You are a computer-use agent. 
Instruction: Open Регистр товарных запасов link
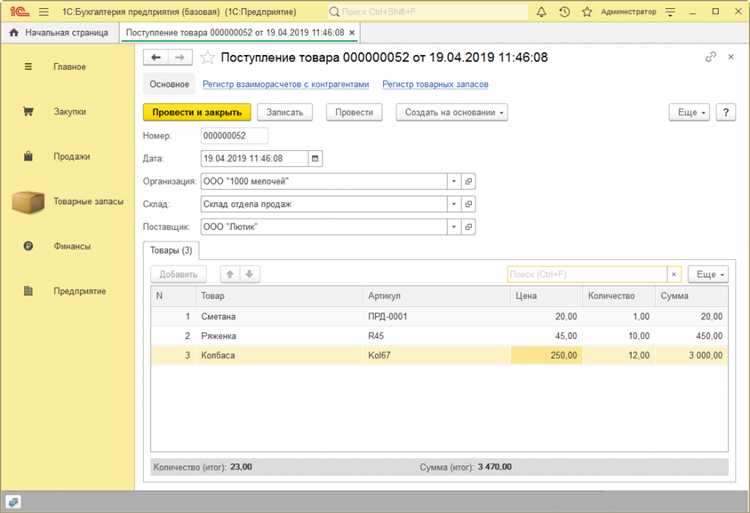435,84
